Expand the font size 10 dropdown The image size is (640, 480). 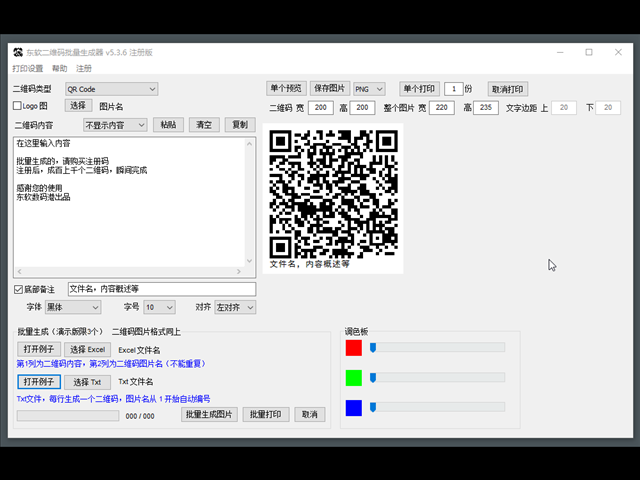click(x=160, y=307)
